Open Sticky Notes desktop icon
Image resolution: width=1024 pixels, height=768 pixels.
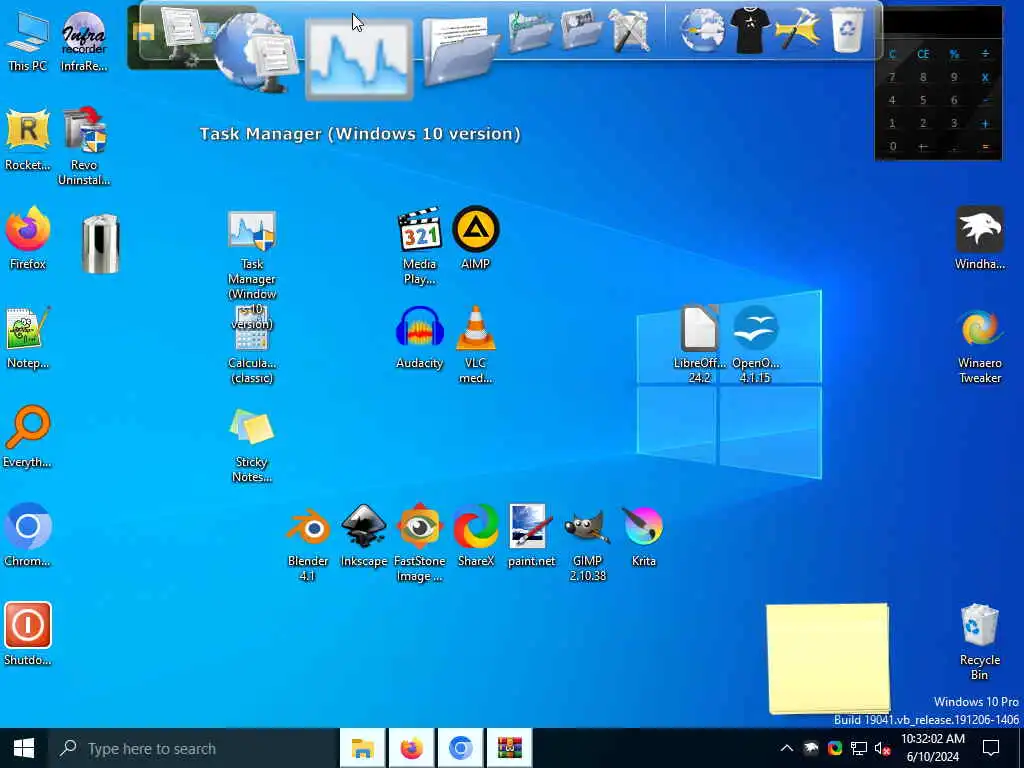pyautogui.click(x=251, y=445)
